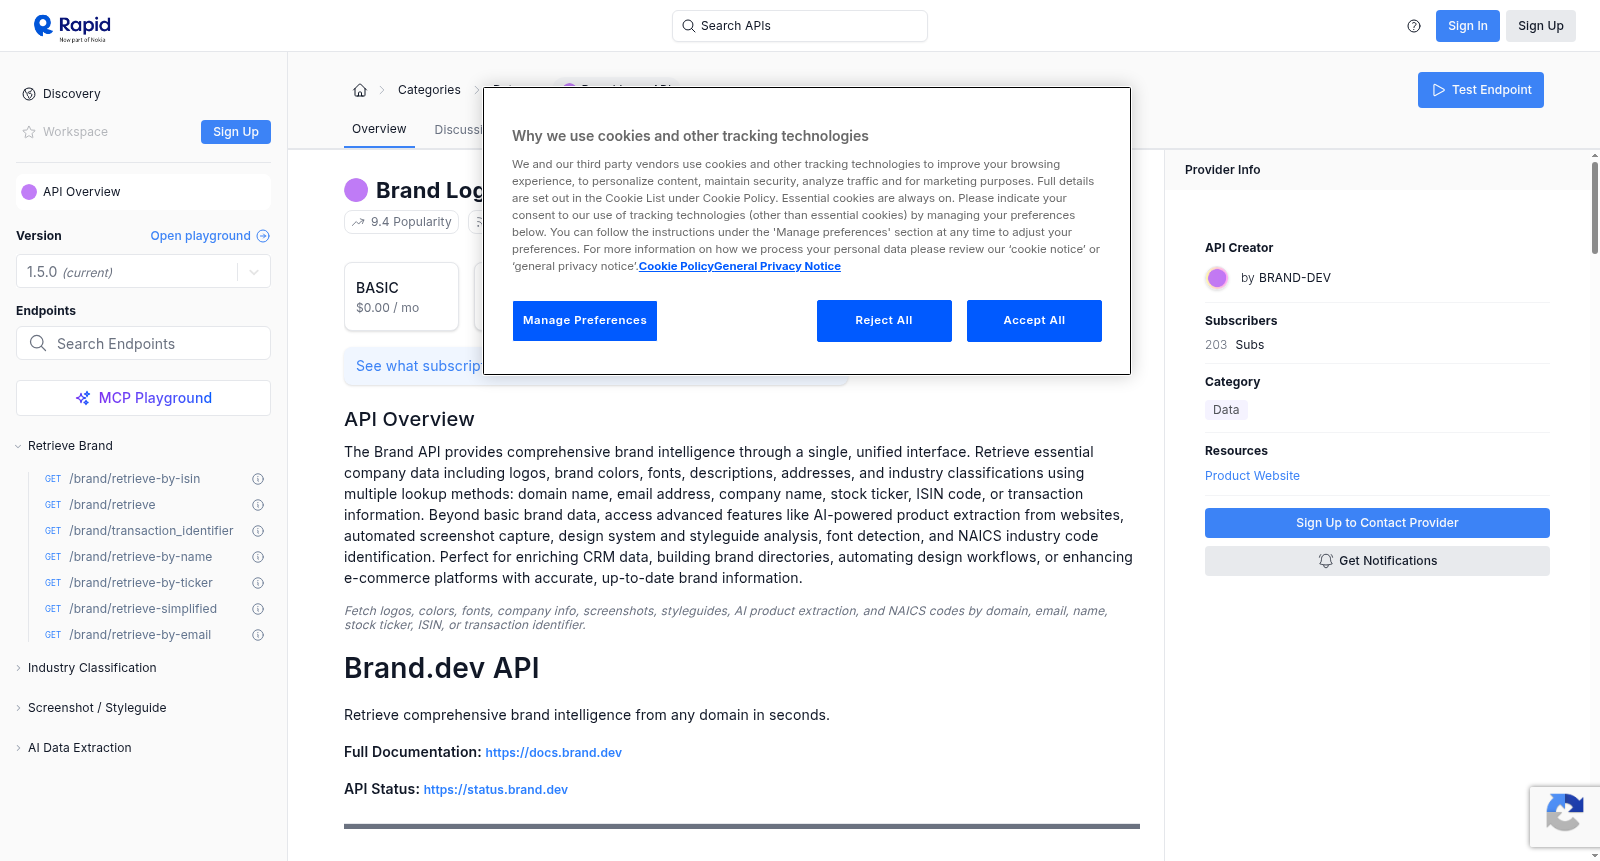The height and width of the screenshot is (861, 1600).
Task: Click info icon for /brand/retrieve endpoint
Action: coord(258,505)
